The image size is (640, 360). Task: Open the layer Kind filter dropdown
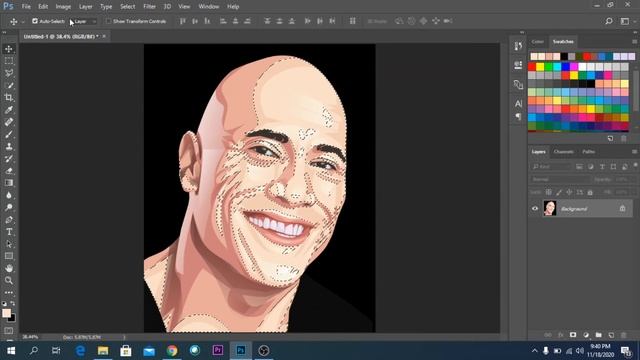551,167
